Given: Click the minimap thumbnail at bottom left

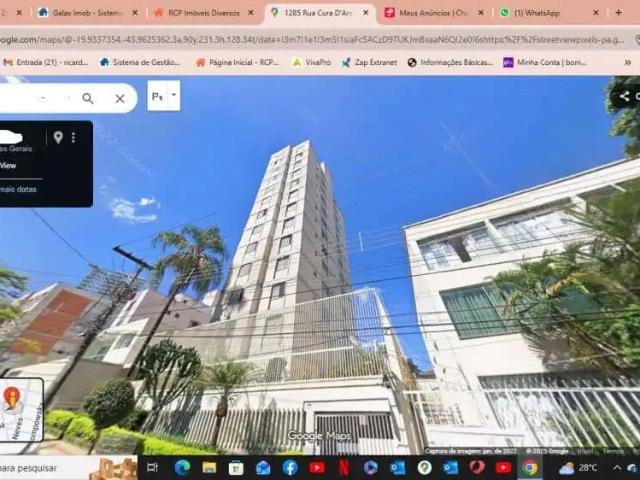Looking at the screenshot, I should tap(20, 408).
